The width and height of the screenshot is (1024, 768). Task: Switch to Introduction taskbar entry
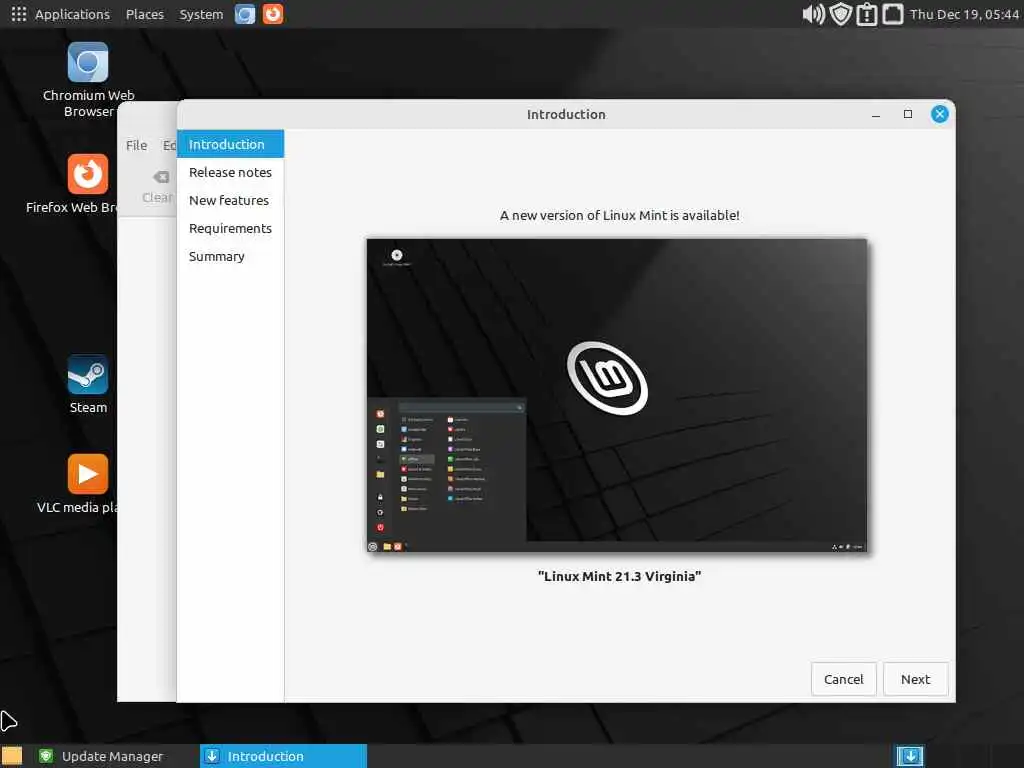(x=283, y=756)
